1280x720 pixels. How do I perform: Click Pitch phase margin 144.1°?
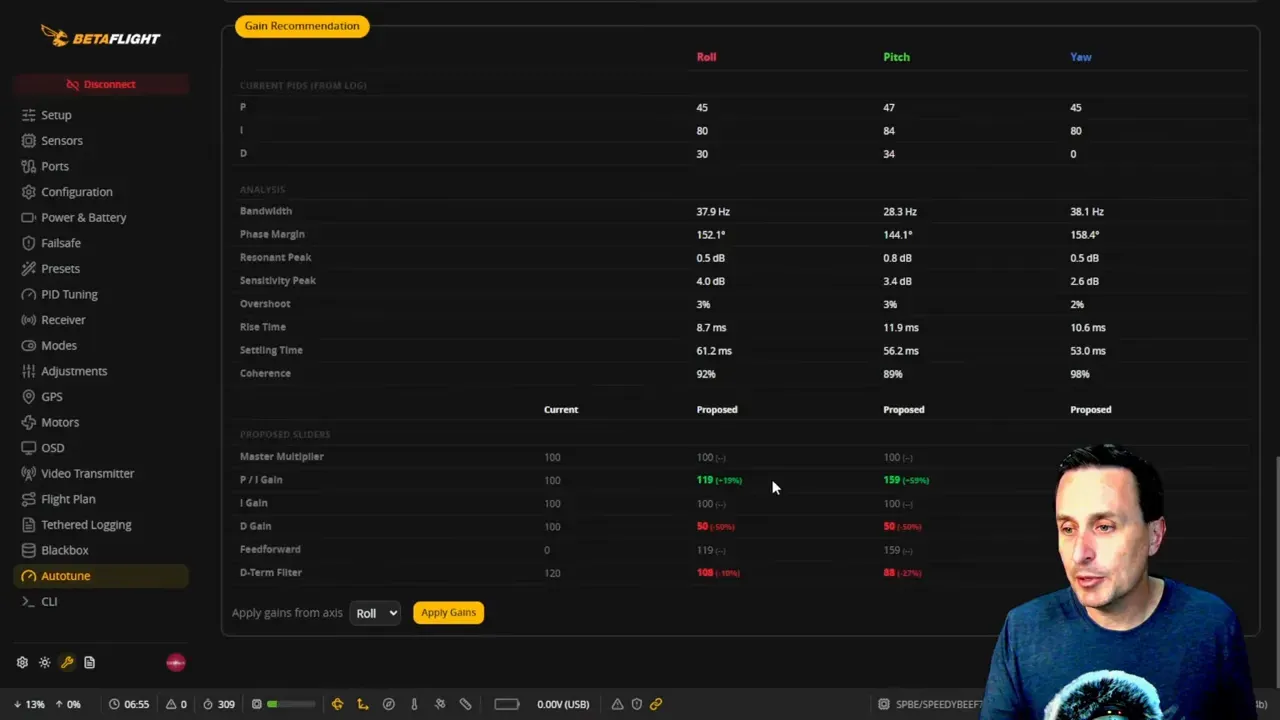(x=897, y=235)
